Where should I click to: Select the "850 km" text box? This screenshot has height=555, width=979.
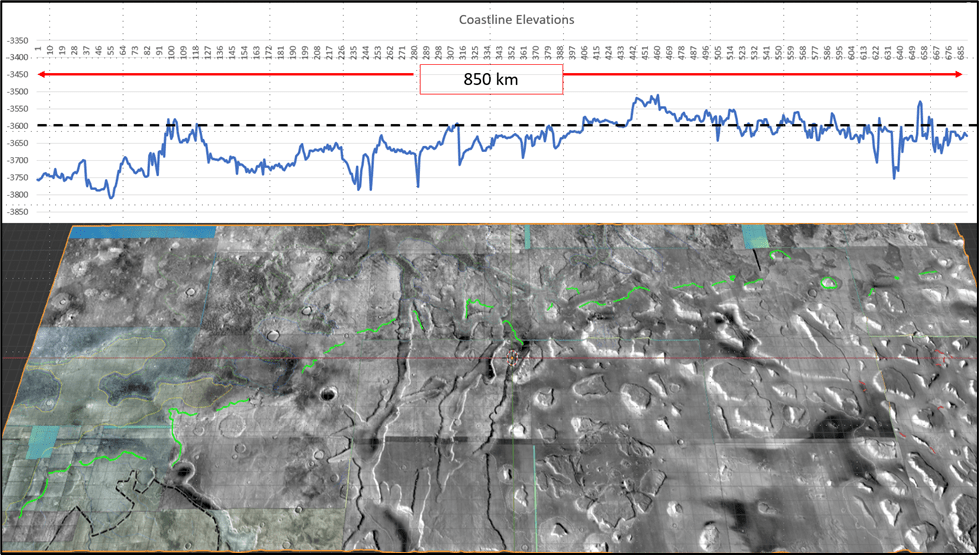(490, 79)
